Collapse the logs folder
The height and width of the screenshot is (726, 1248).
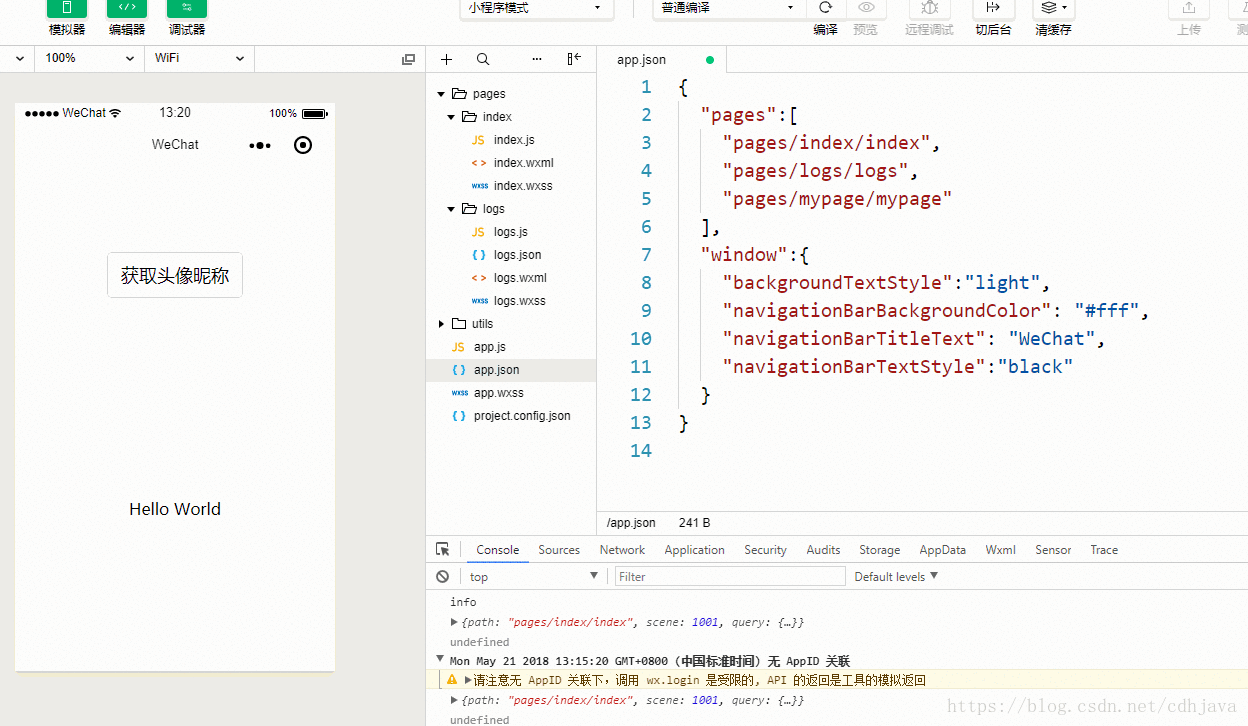451,209
